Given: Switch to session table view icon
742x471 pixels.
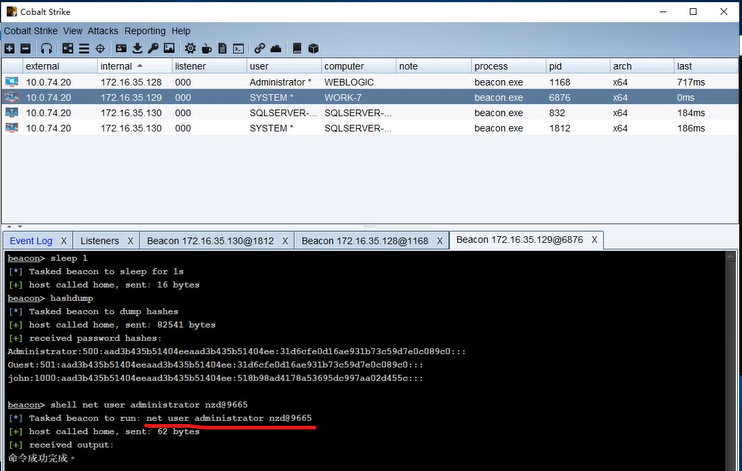Looking at the screenshot, I should click(84, 48).
